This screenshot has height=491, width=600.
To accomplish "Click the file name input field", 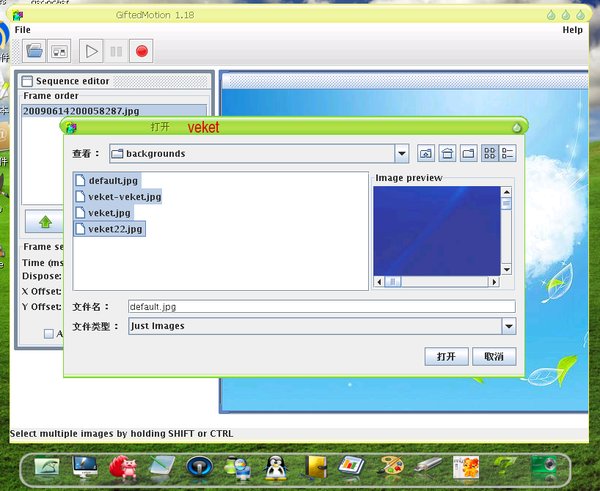I will tap(322, 307).
